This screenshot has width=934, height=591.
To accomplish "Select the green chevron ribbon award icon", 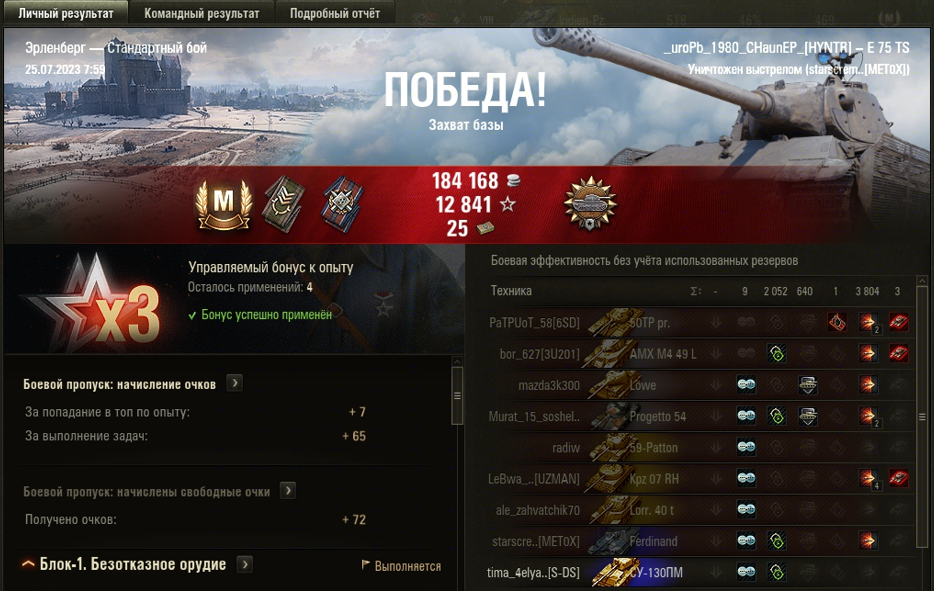I will pyautogui.click(x=285, y=204).
